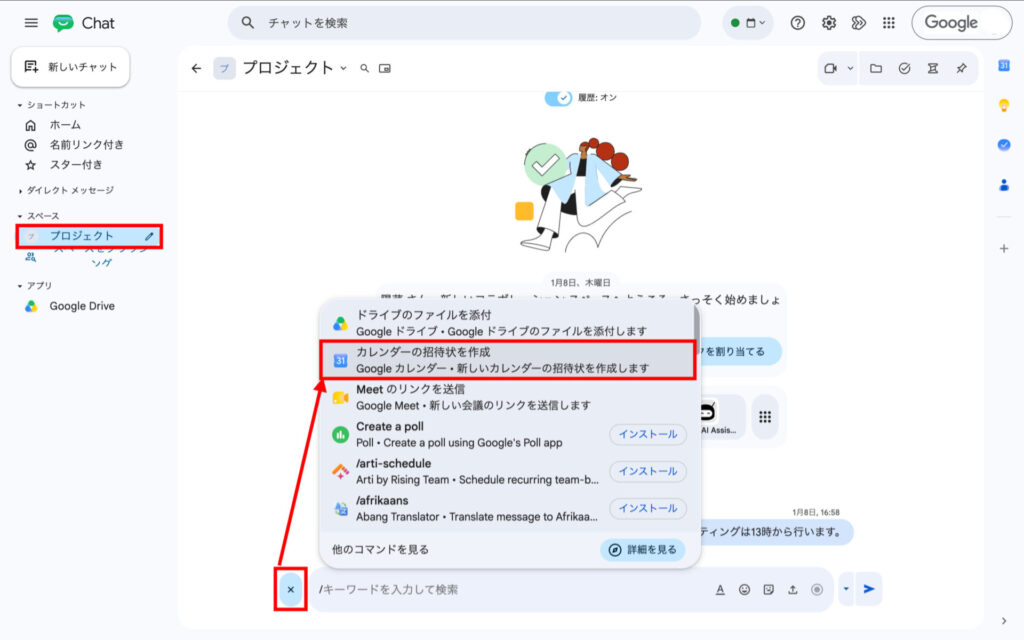Toggle text formatting A icon
Screen dimensions: 1024x640
pos(720,590)
